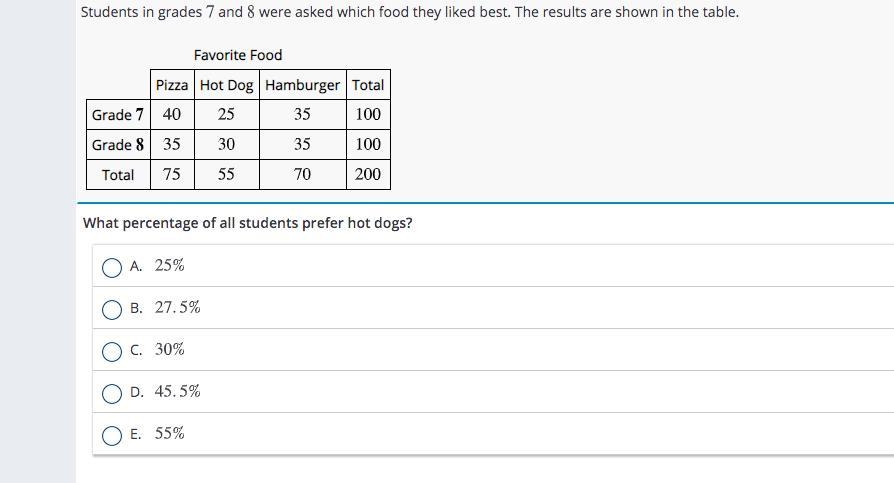Click the Total row label
Viewport: 894px width, 483px height.
tap(118, 175)
